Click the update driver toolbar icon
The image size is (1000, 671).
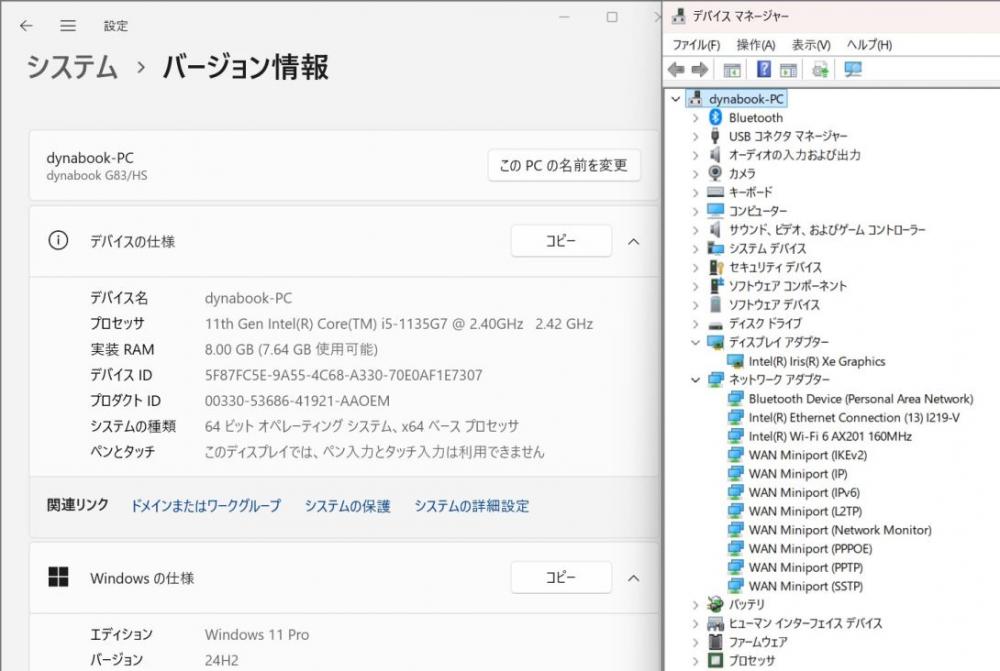point(820,70)
